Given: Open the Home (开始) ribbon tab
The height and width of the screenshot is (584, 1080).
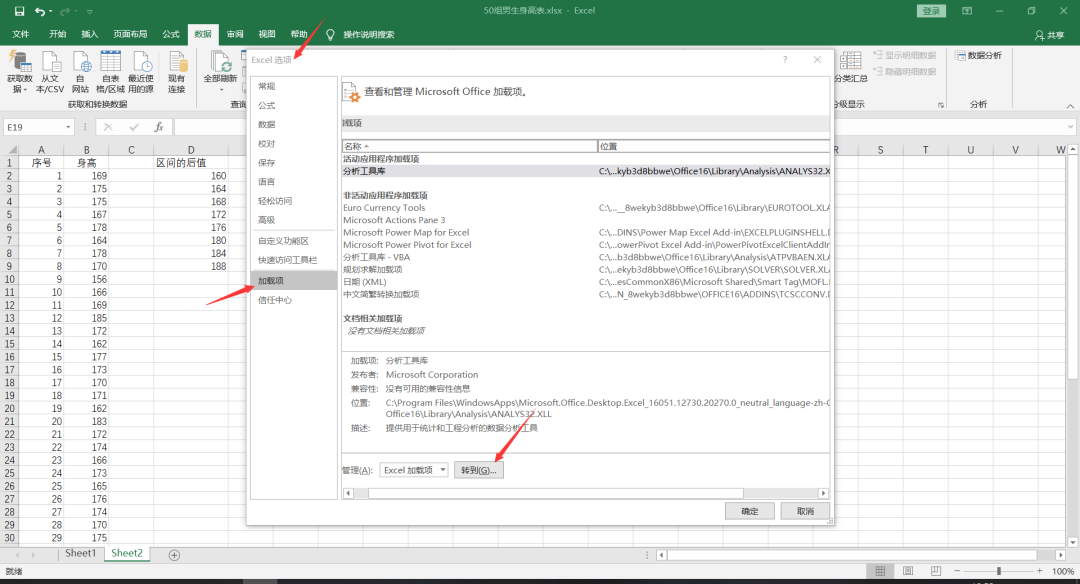Looking at the screenshot, I should (58, 34).
